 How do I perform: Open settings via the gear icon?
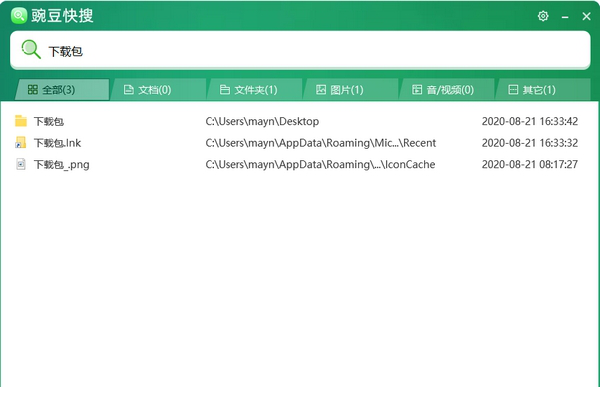(x=543, y=16)
